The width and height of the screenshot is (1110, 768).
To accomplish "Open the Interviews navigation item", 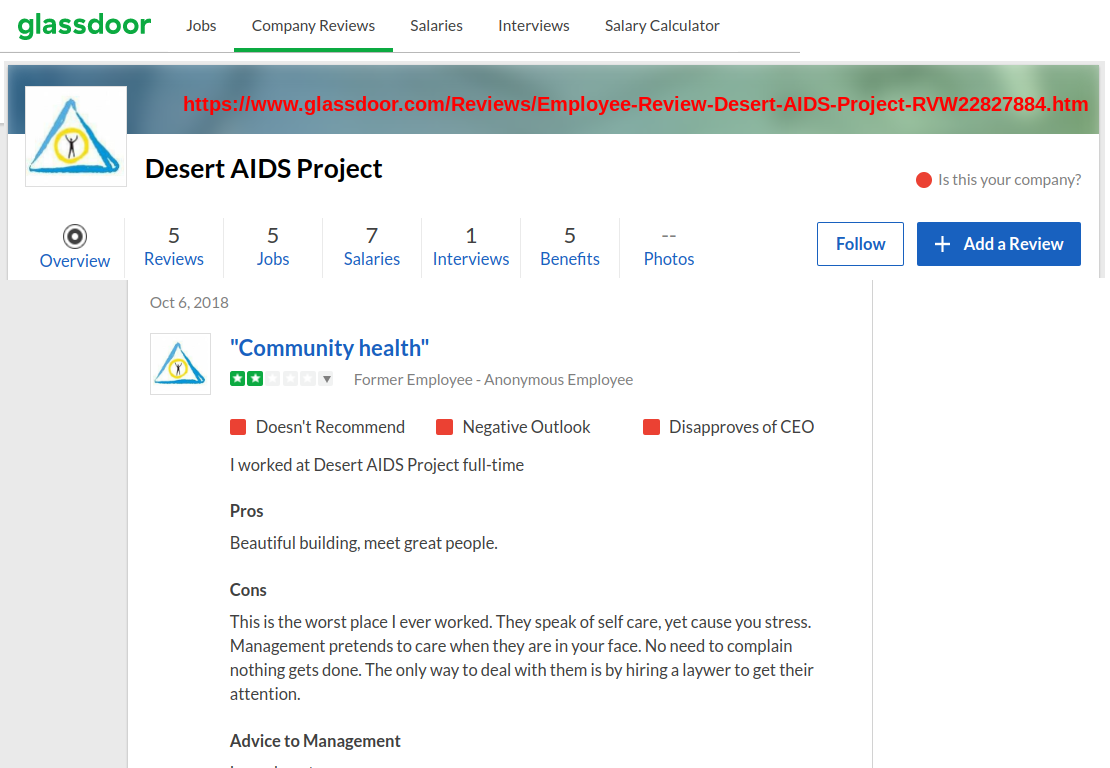I will [534, 25].
